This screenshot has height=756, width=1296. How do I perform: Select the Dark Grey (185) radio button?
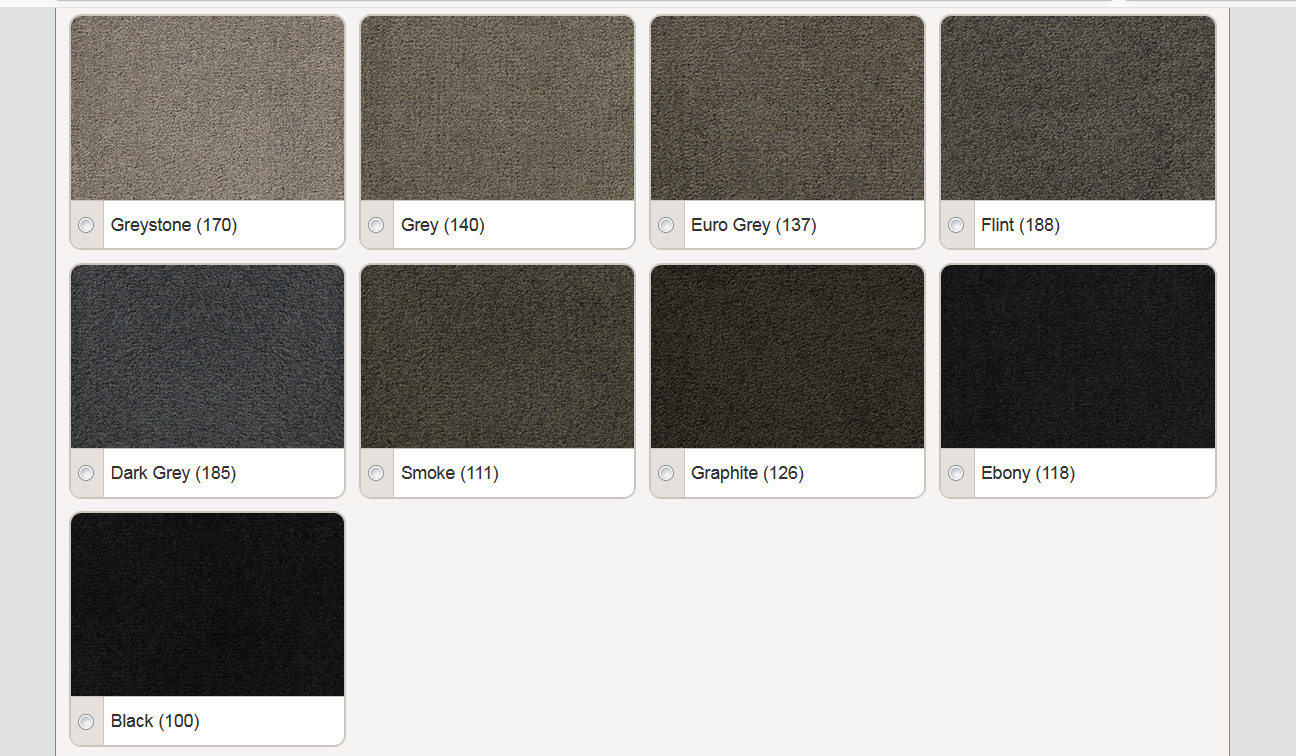86,473
